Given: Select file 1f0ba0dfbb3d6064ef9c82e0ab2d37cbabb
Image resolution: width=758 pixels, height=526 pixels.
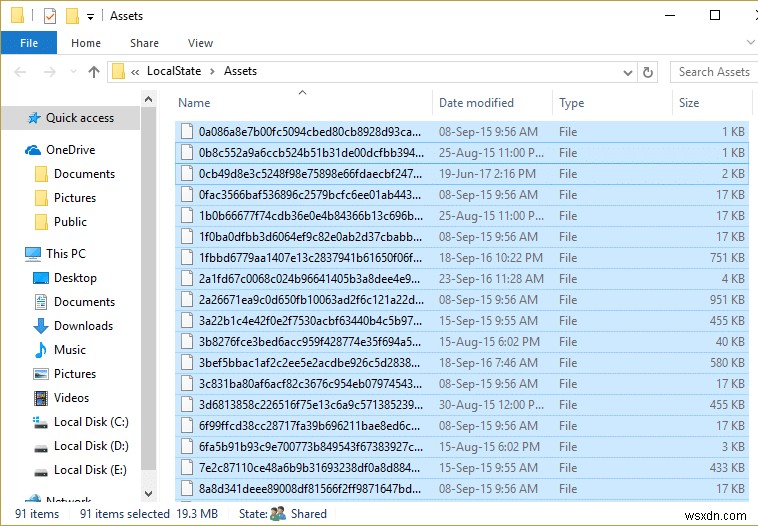Looking at the screenshot, I should pyautogui.click(x=462, y=237).
